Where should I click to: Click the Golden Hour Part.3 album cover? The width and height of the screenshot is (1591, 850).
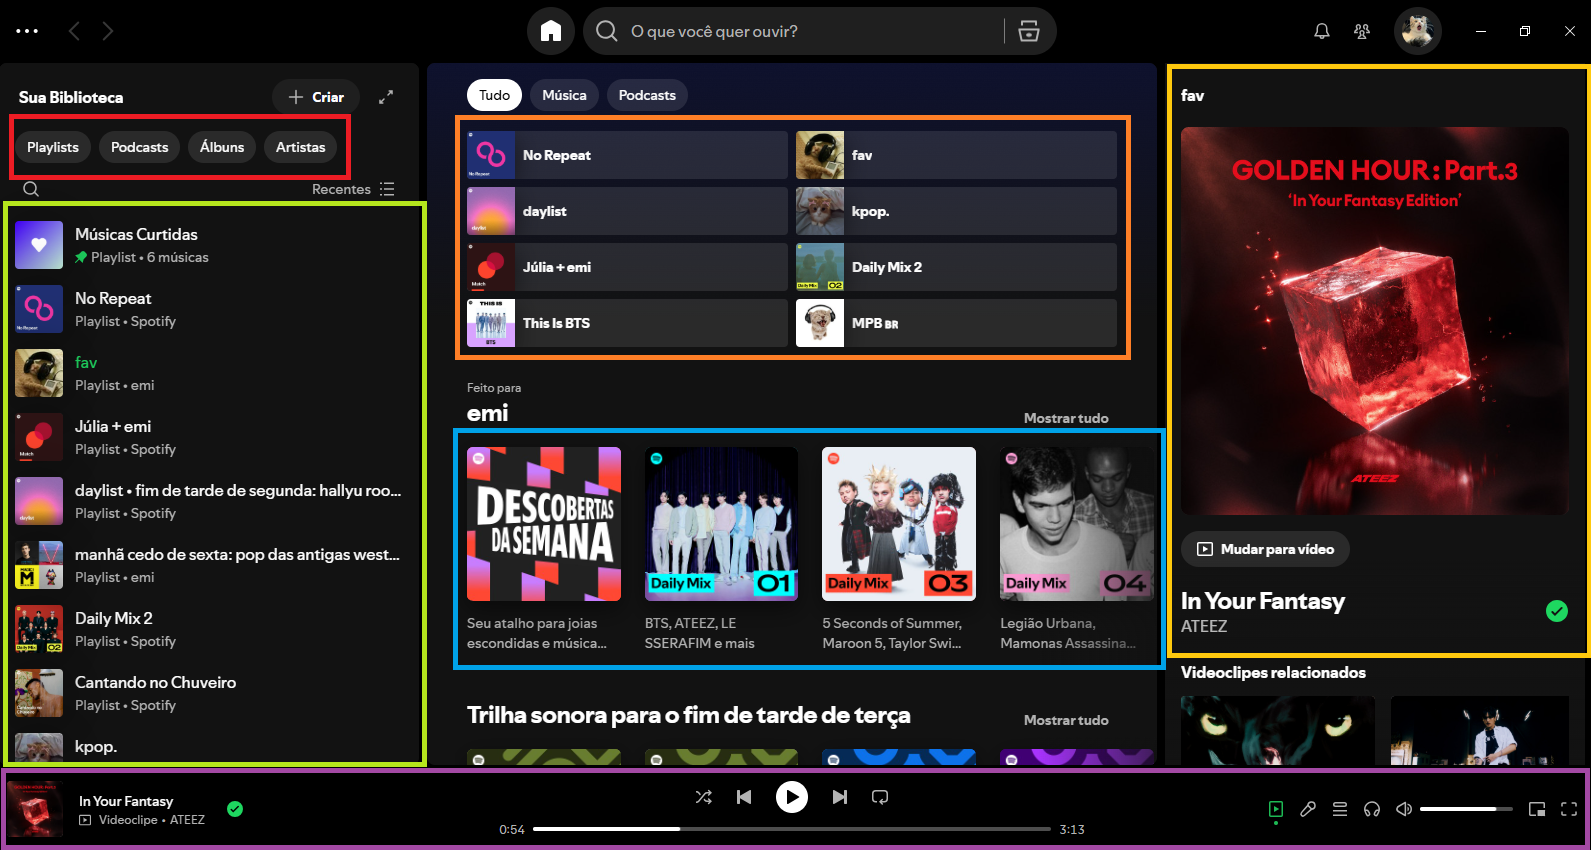1375,321
